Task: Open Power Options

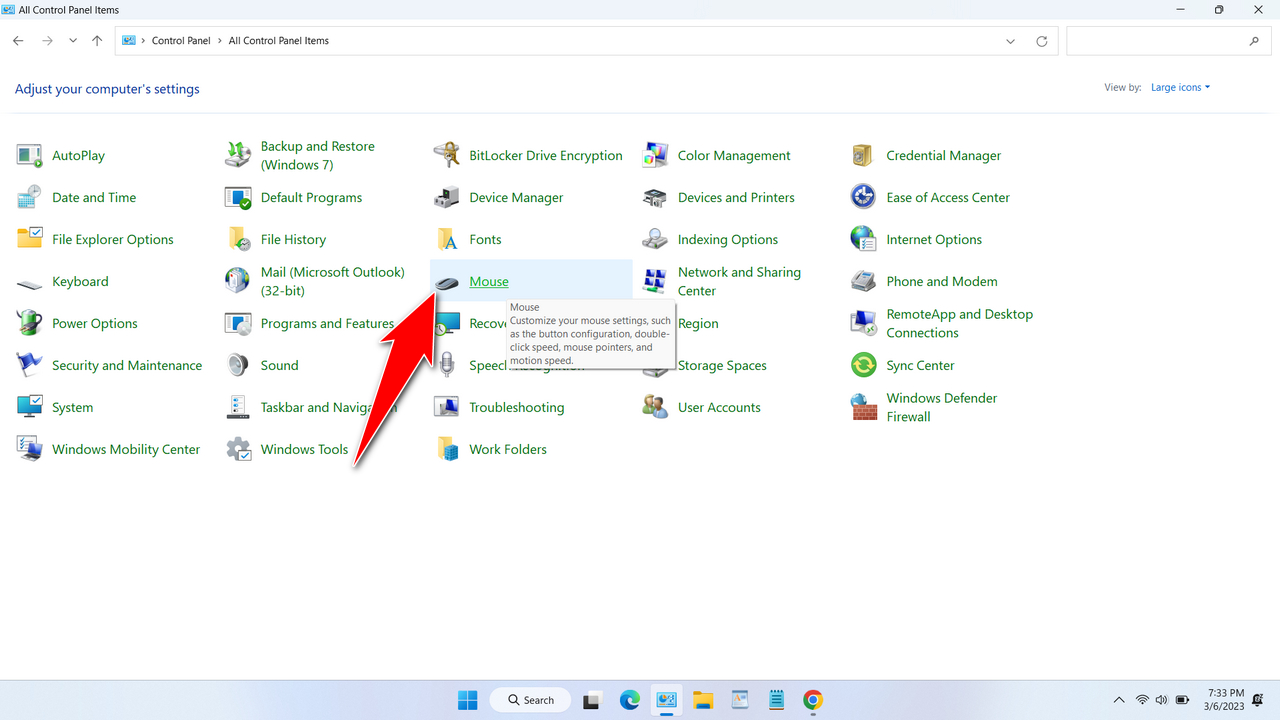Action: (x=95, y=323)
